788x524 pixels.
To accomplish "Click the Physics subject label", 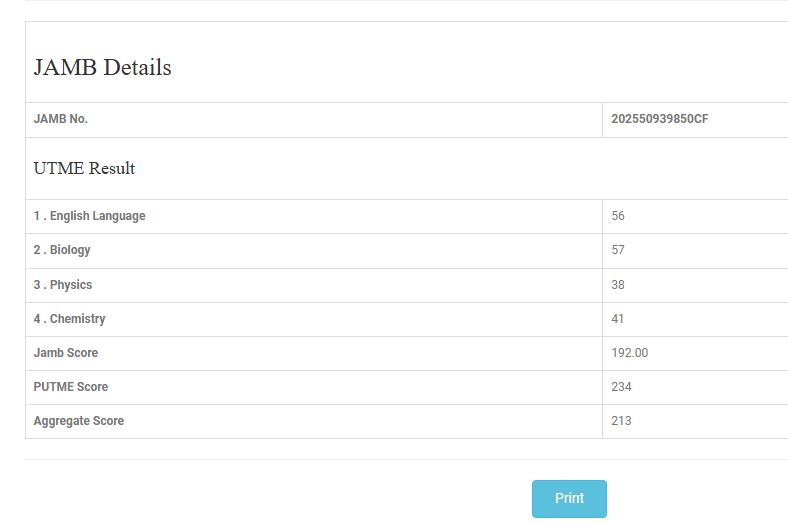I will coord(63,285).
